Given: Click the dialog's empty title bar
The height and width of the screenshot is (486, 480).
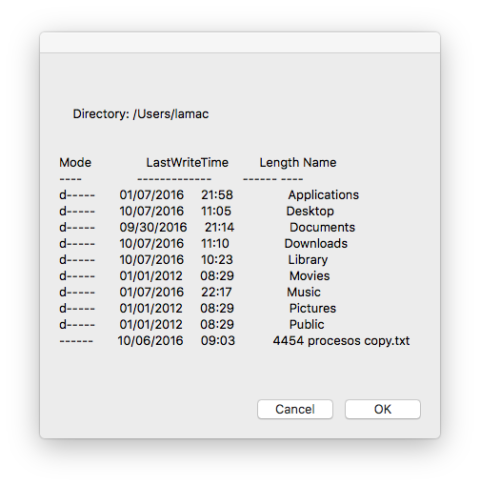Looking at the screenshot, I should [240, 42].
